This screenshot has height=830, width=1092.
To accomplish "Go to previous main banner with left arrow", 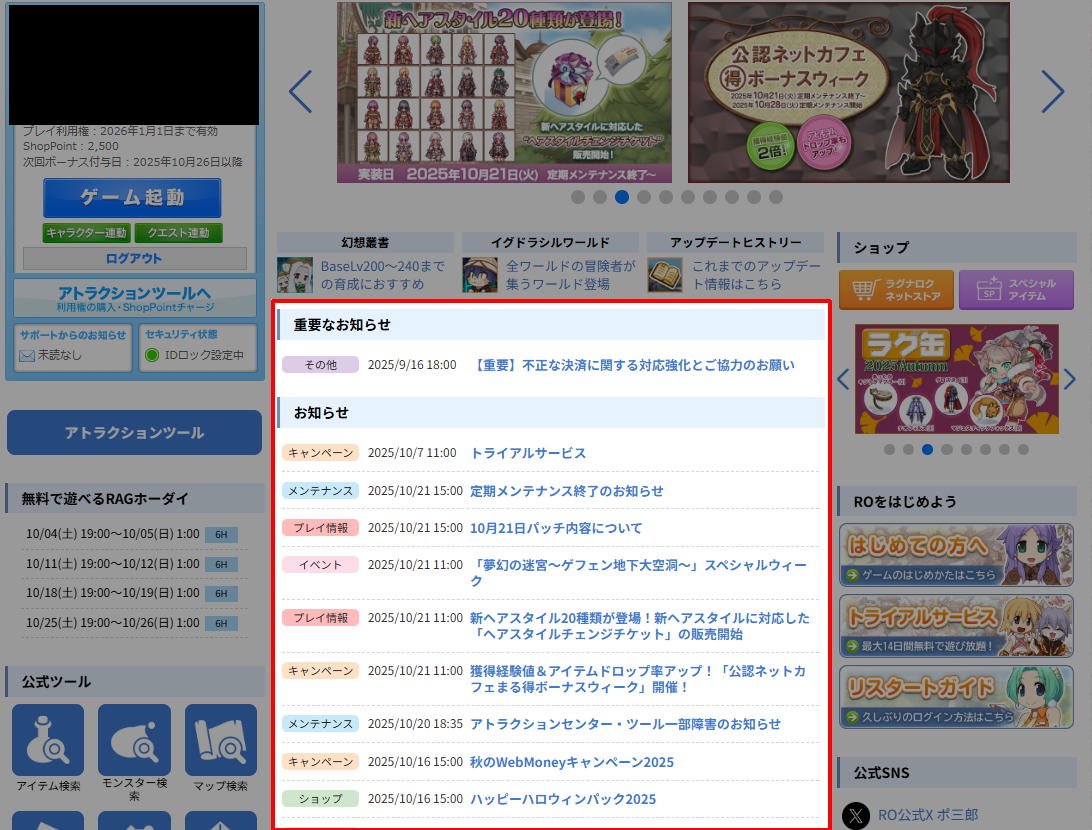I will (x=300, y=92).
